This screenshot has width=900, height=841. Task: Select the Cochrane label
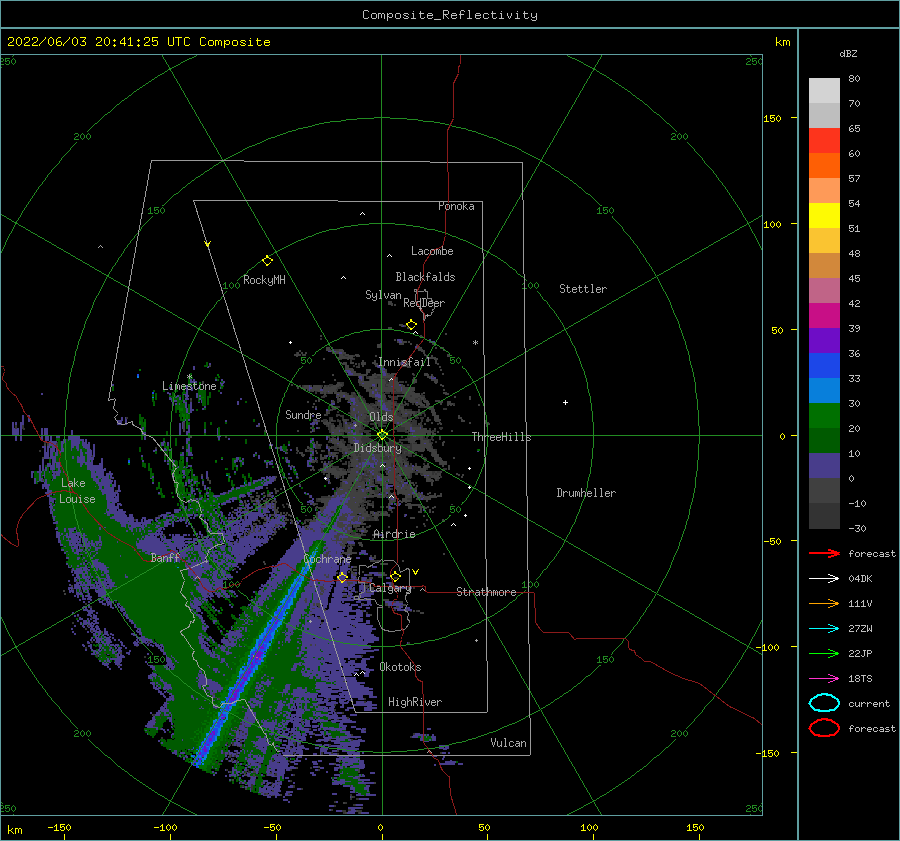(327, 559)
